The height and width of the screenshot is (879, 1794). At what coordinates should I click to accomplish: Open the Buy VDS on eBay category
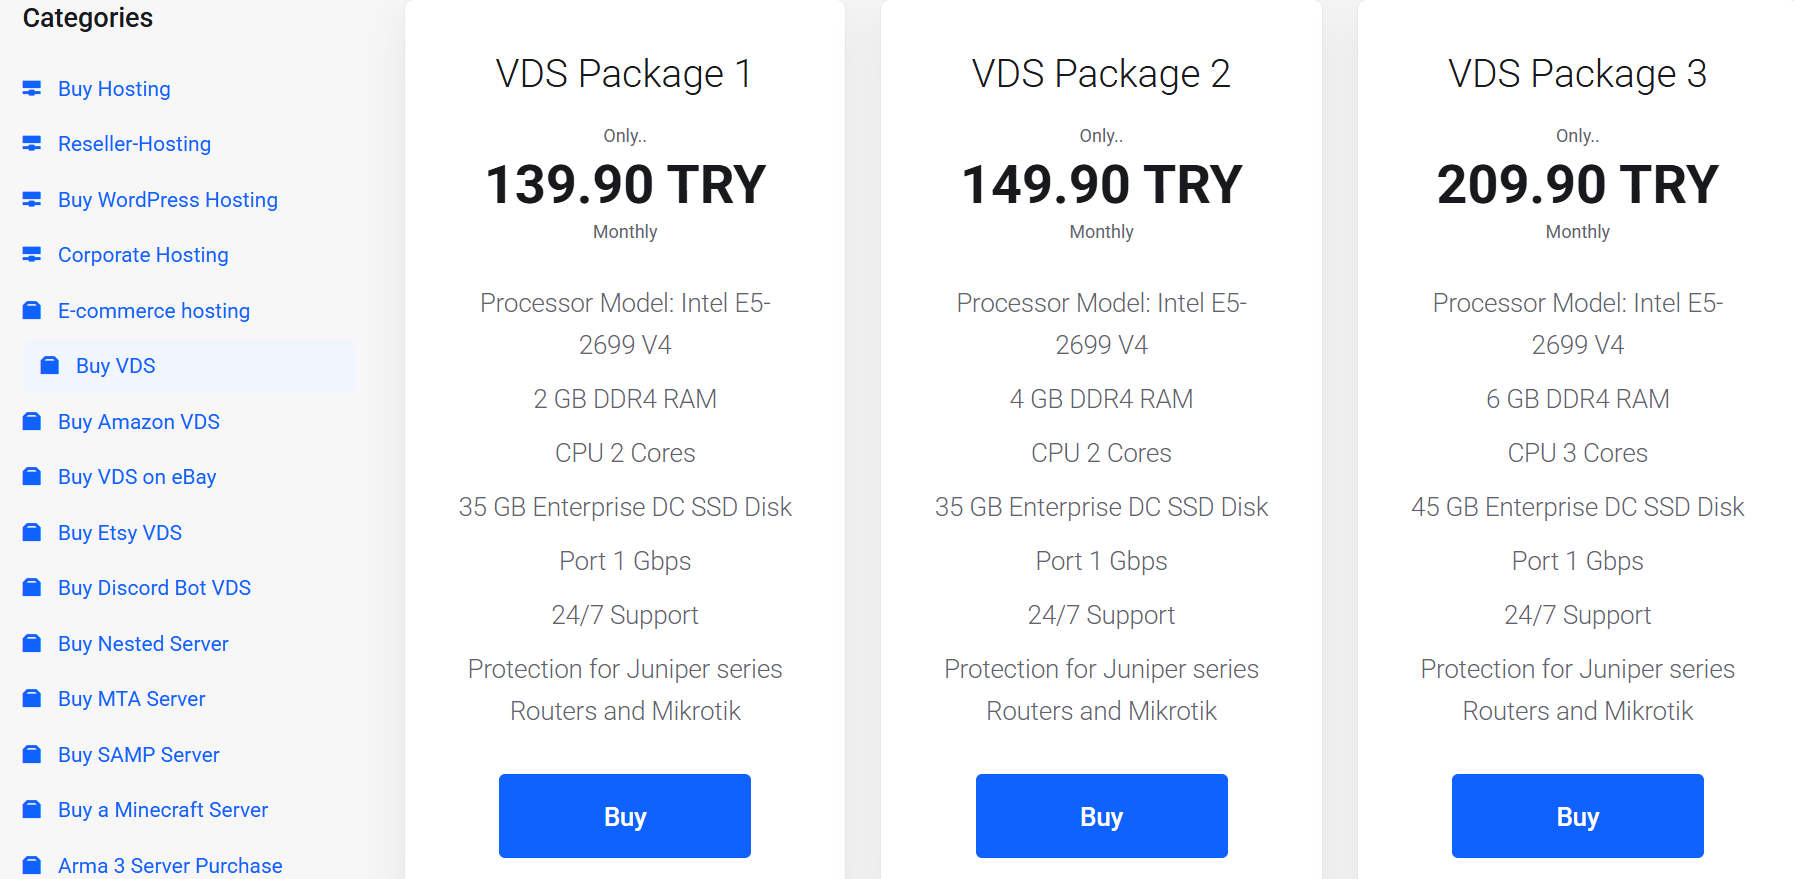[137, 477]
